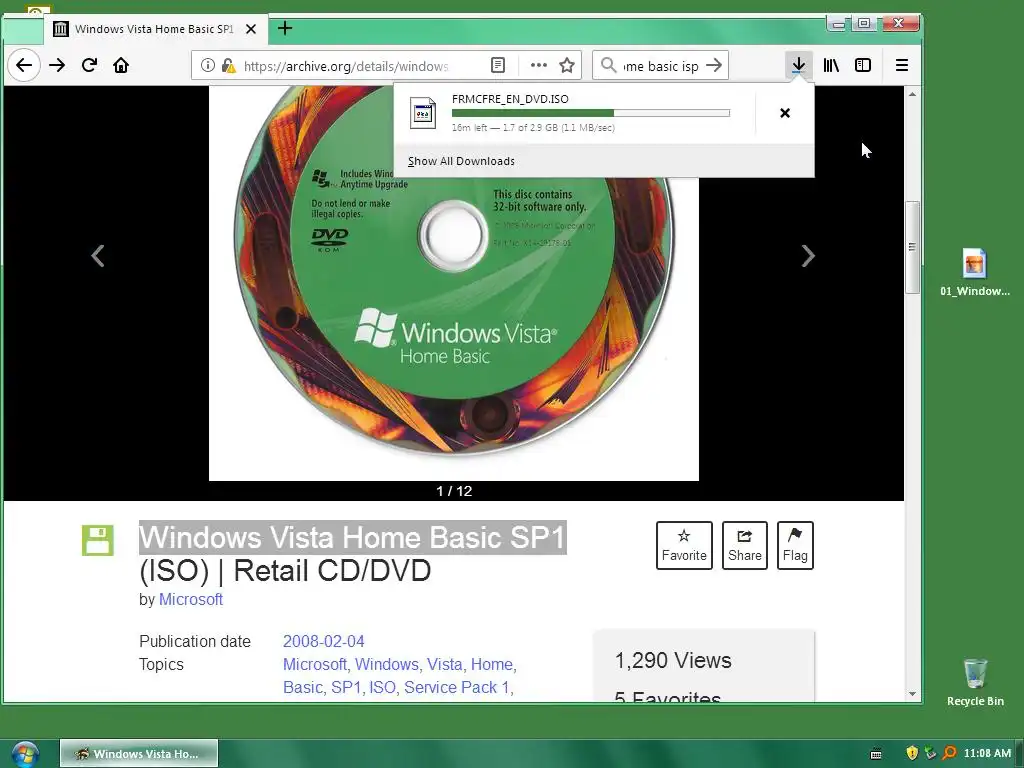Click the orange magnifier tray icon
Image resolution: width=1024 pixels, height=768 pixels.
pos(950,754)
